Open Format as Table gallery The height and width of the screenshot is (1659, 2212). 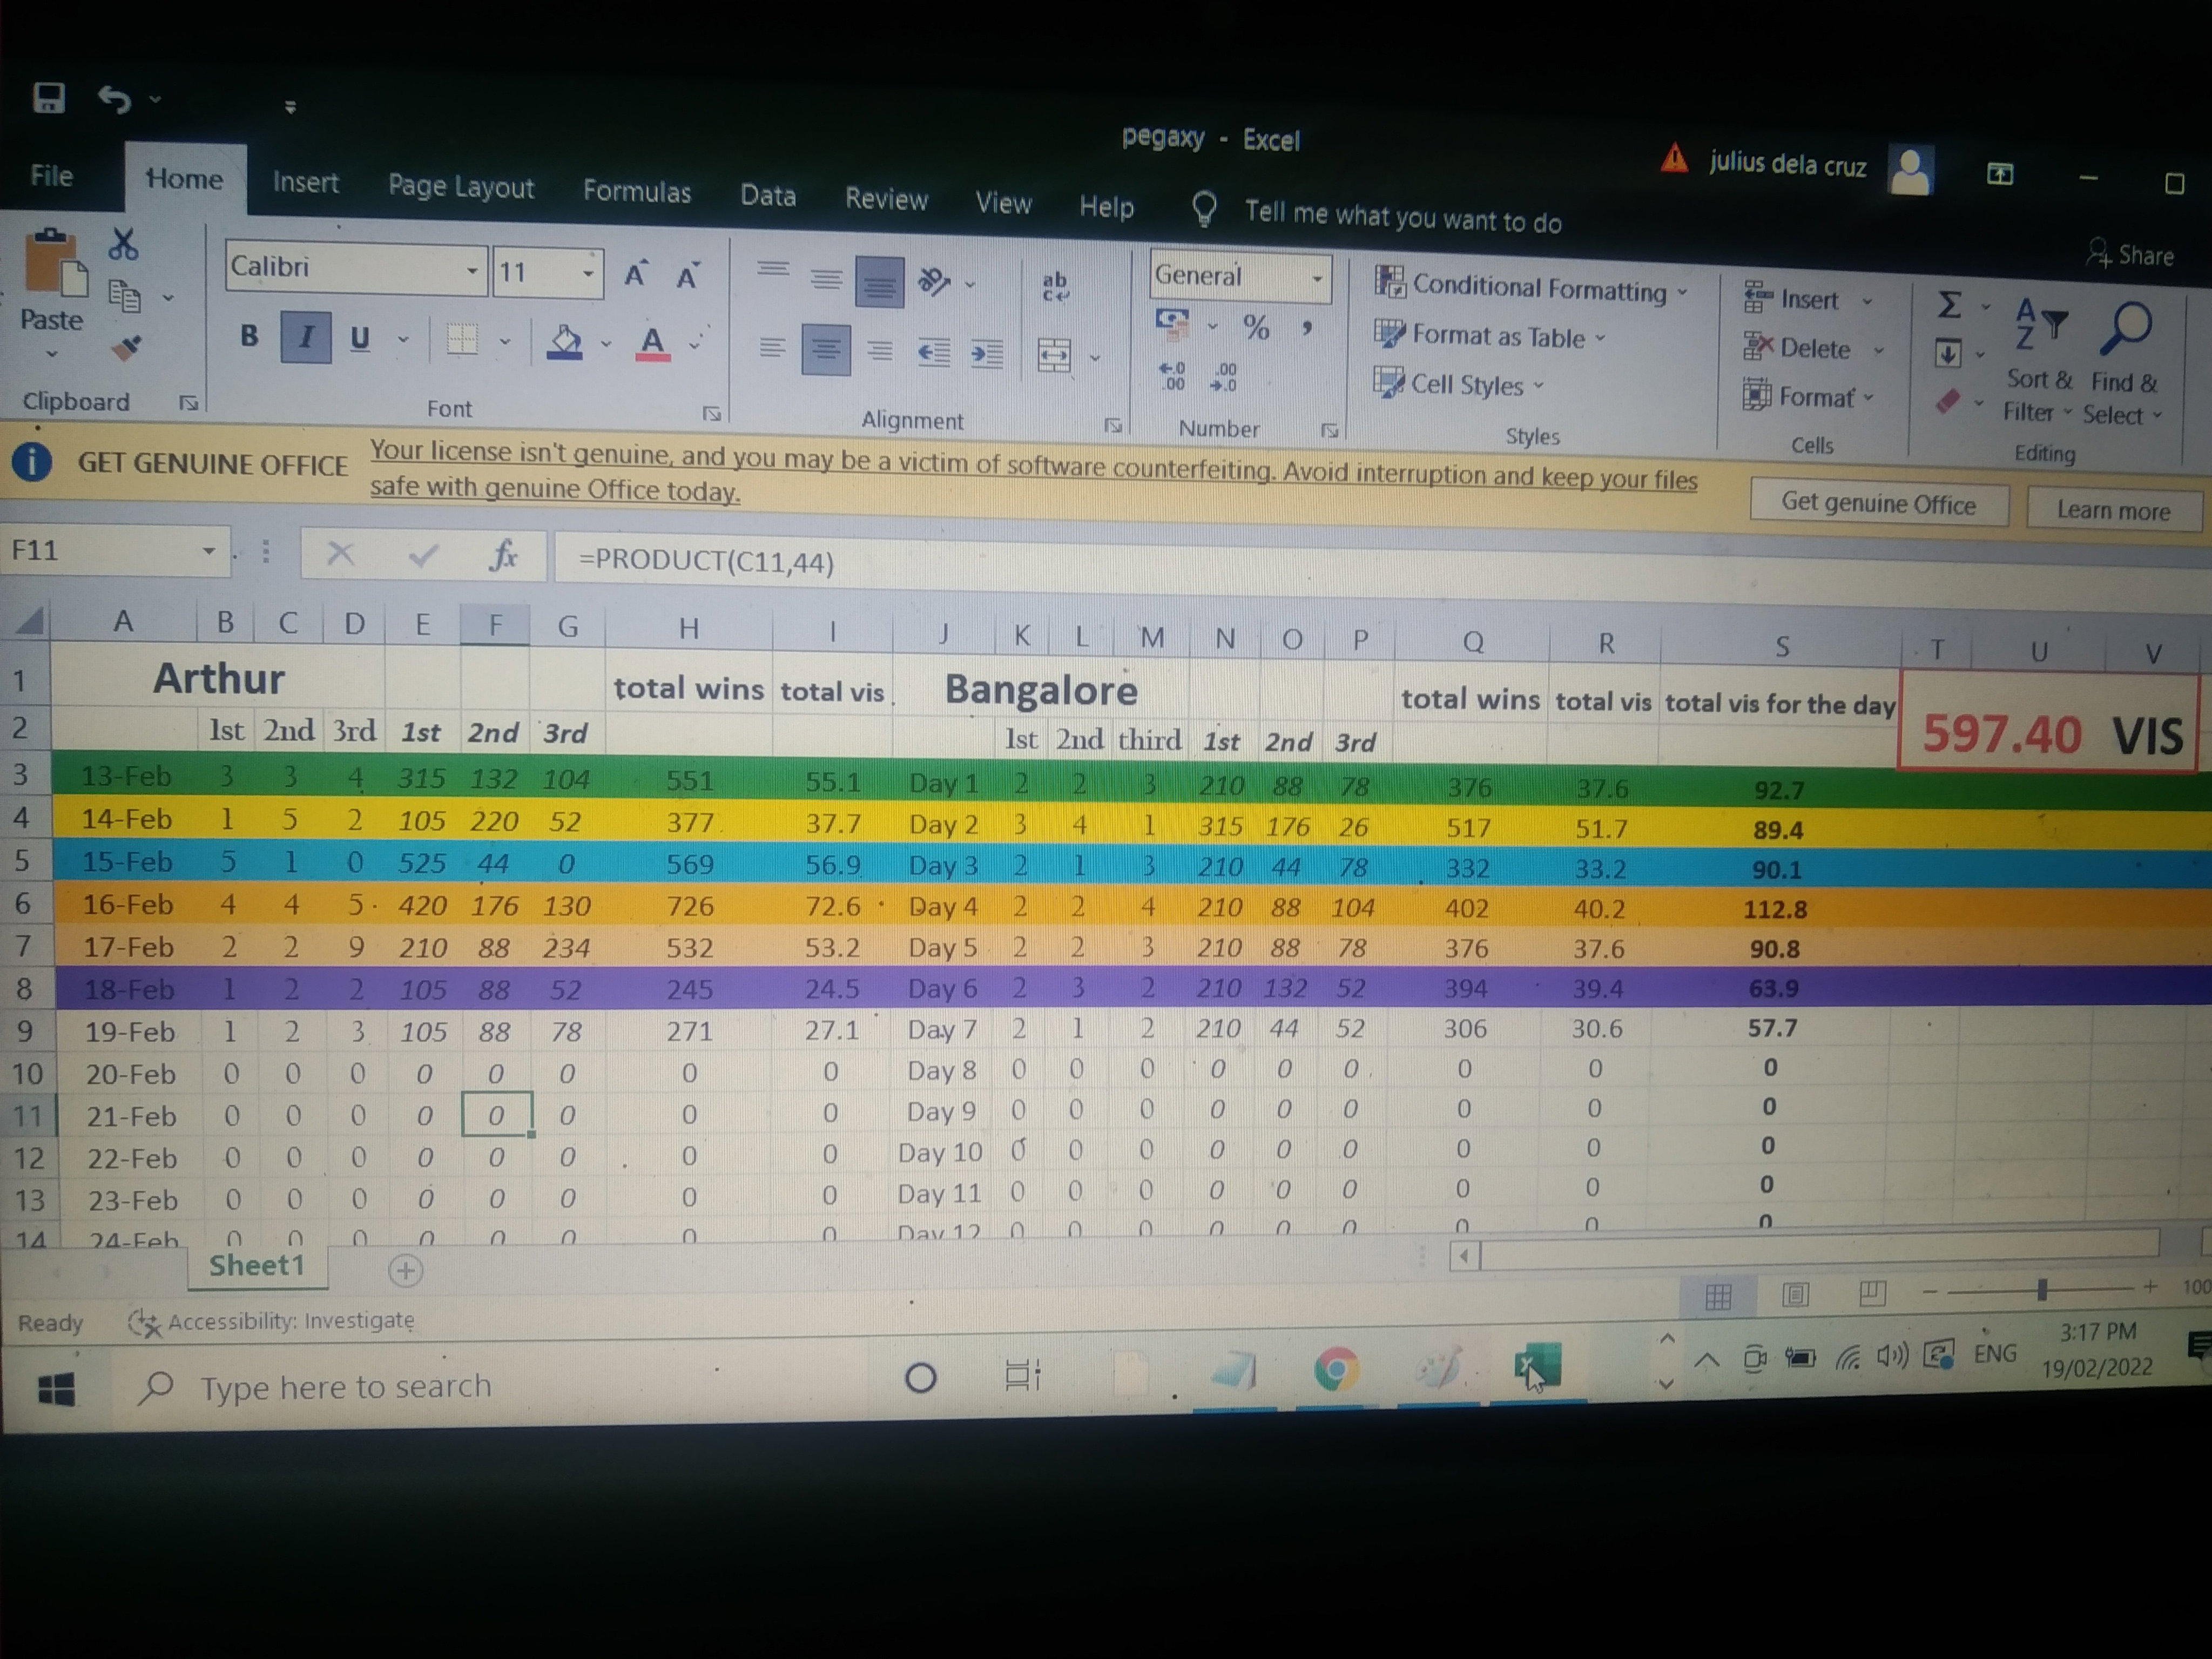(1490, 336)
